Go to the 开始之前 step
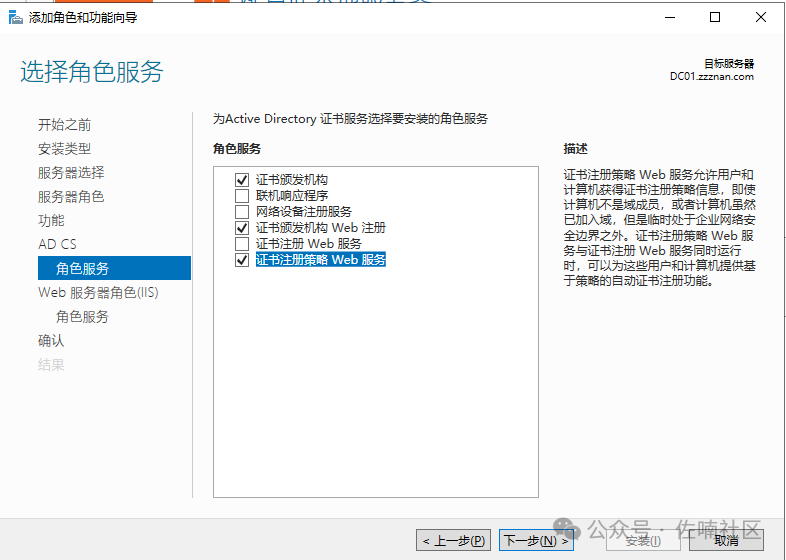The width and height of the screenshot is (786, 560). point(65,125)
